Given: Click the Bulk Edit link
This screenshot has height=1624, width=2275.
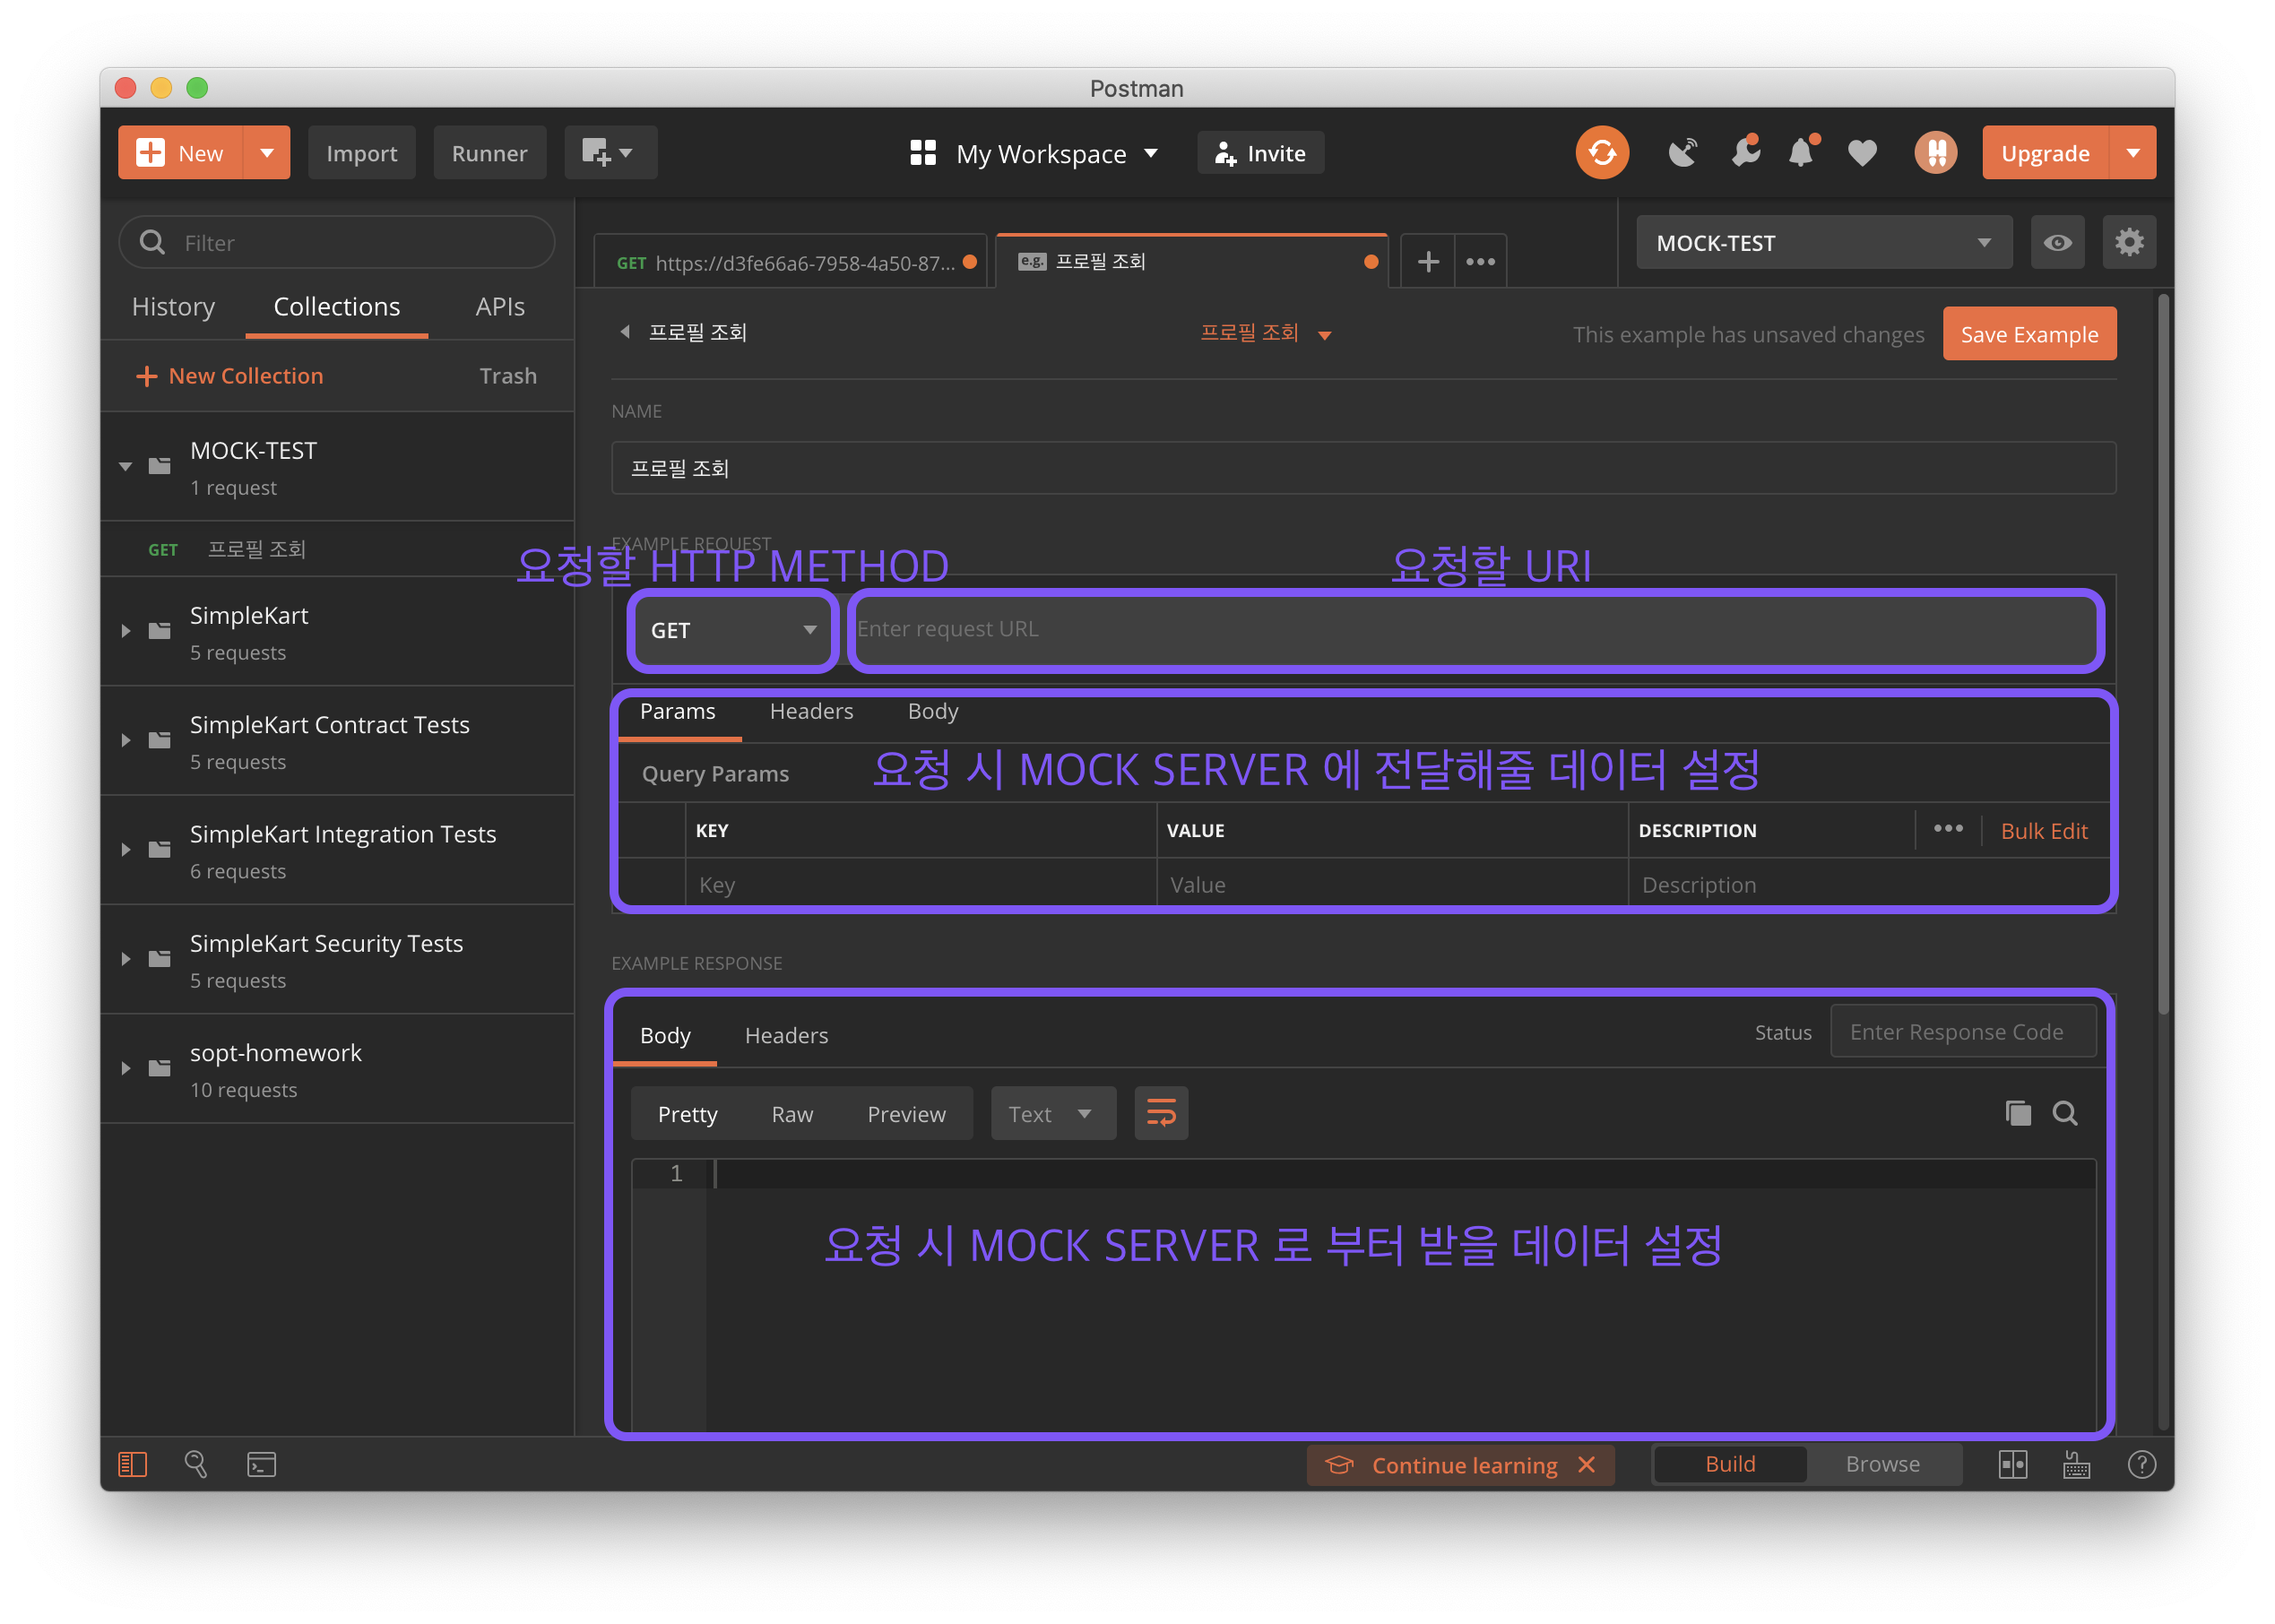Looking at the screenshot, I should 2043,831.
